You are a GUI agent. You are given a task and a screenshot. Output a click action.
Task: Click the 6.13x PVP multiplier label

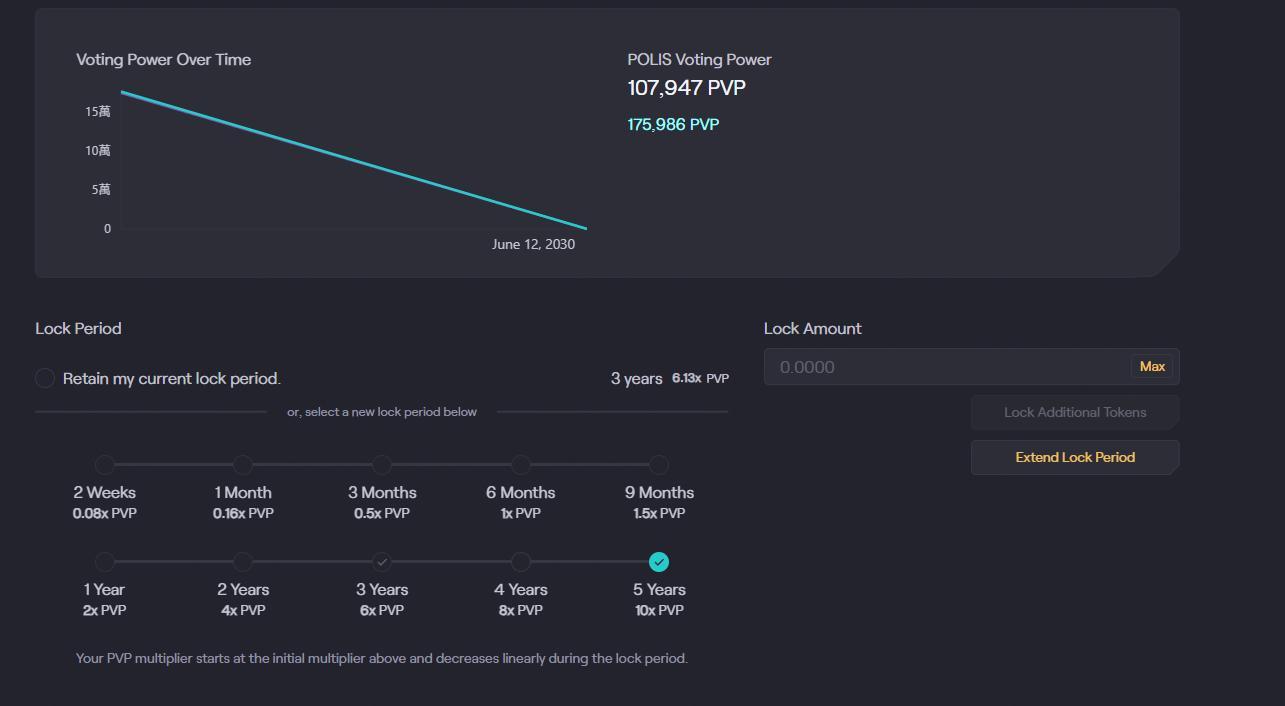tap(700, 379)
